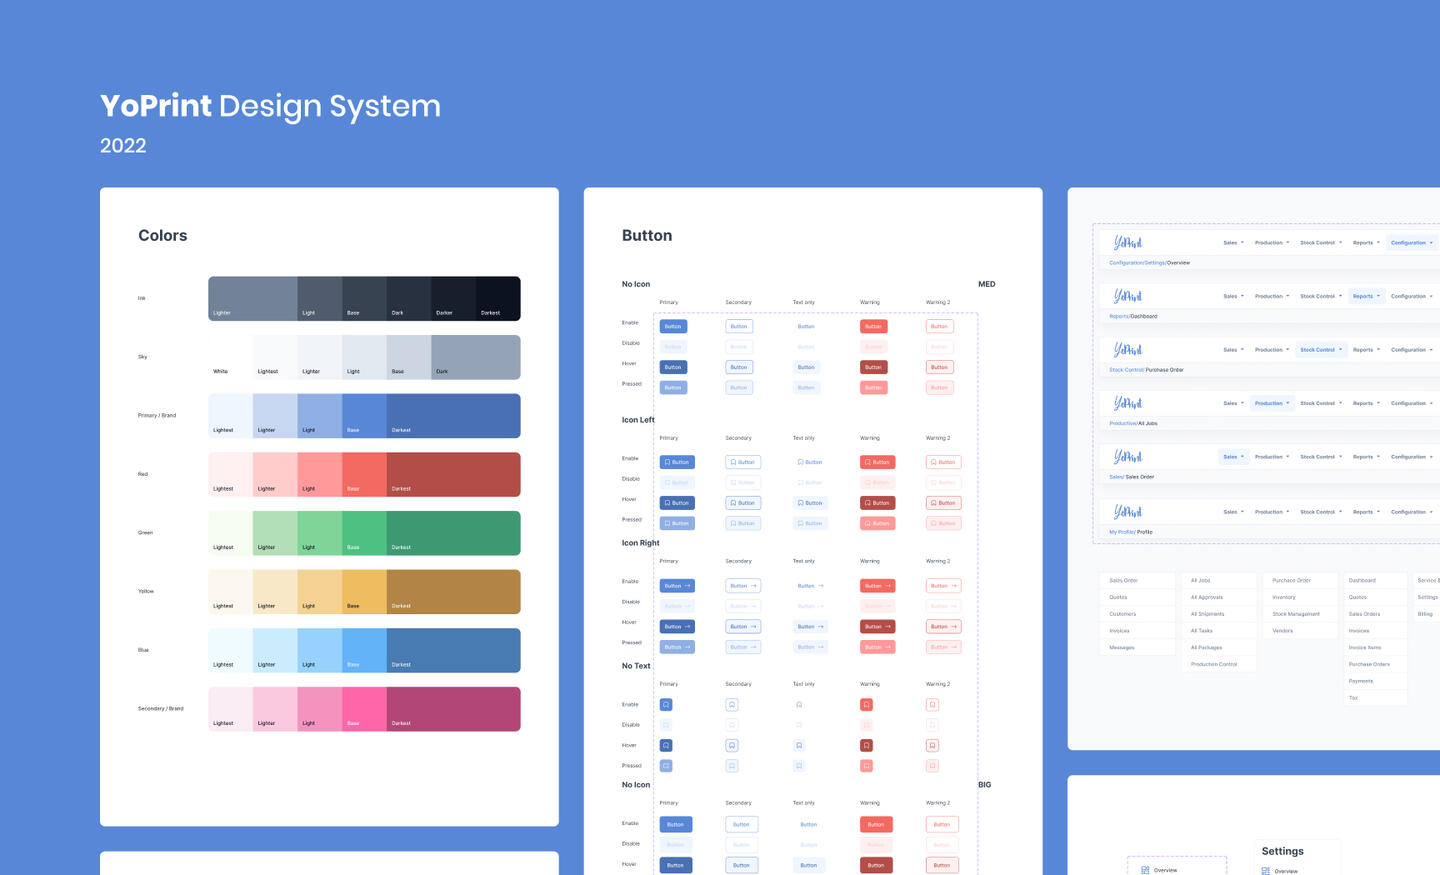Select the Sky Dark color swatch
This screenshot has height=875, width=1440.
[476, 357]
